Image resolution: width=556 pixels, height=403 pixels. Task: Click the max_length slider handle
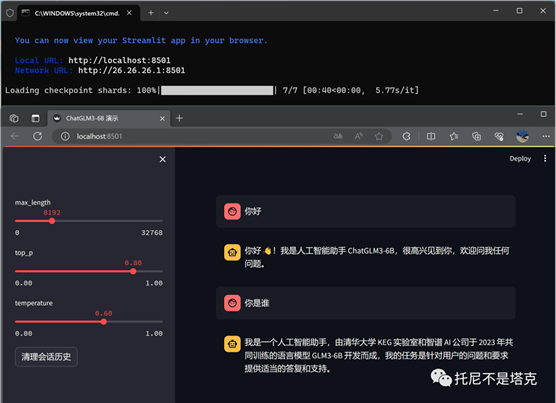(x=52, y=221)
